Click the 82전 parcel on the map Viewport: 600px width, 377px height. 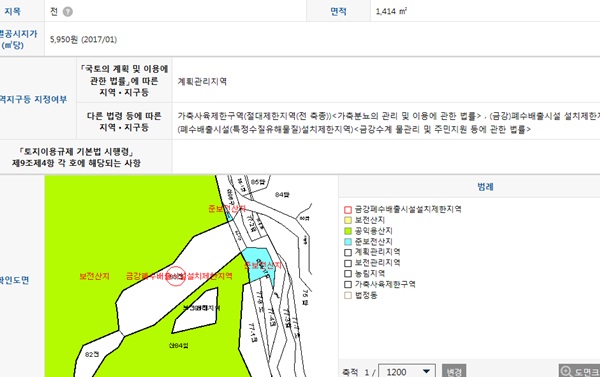pos(91,354)
